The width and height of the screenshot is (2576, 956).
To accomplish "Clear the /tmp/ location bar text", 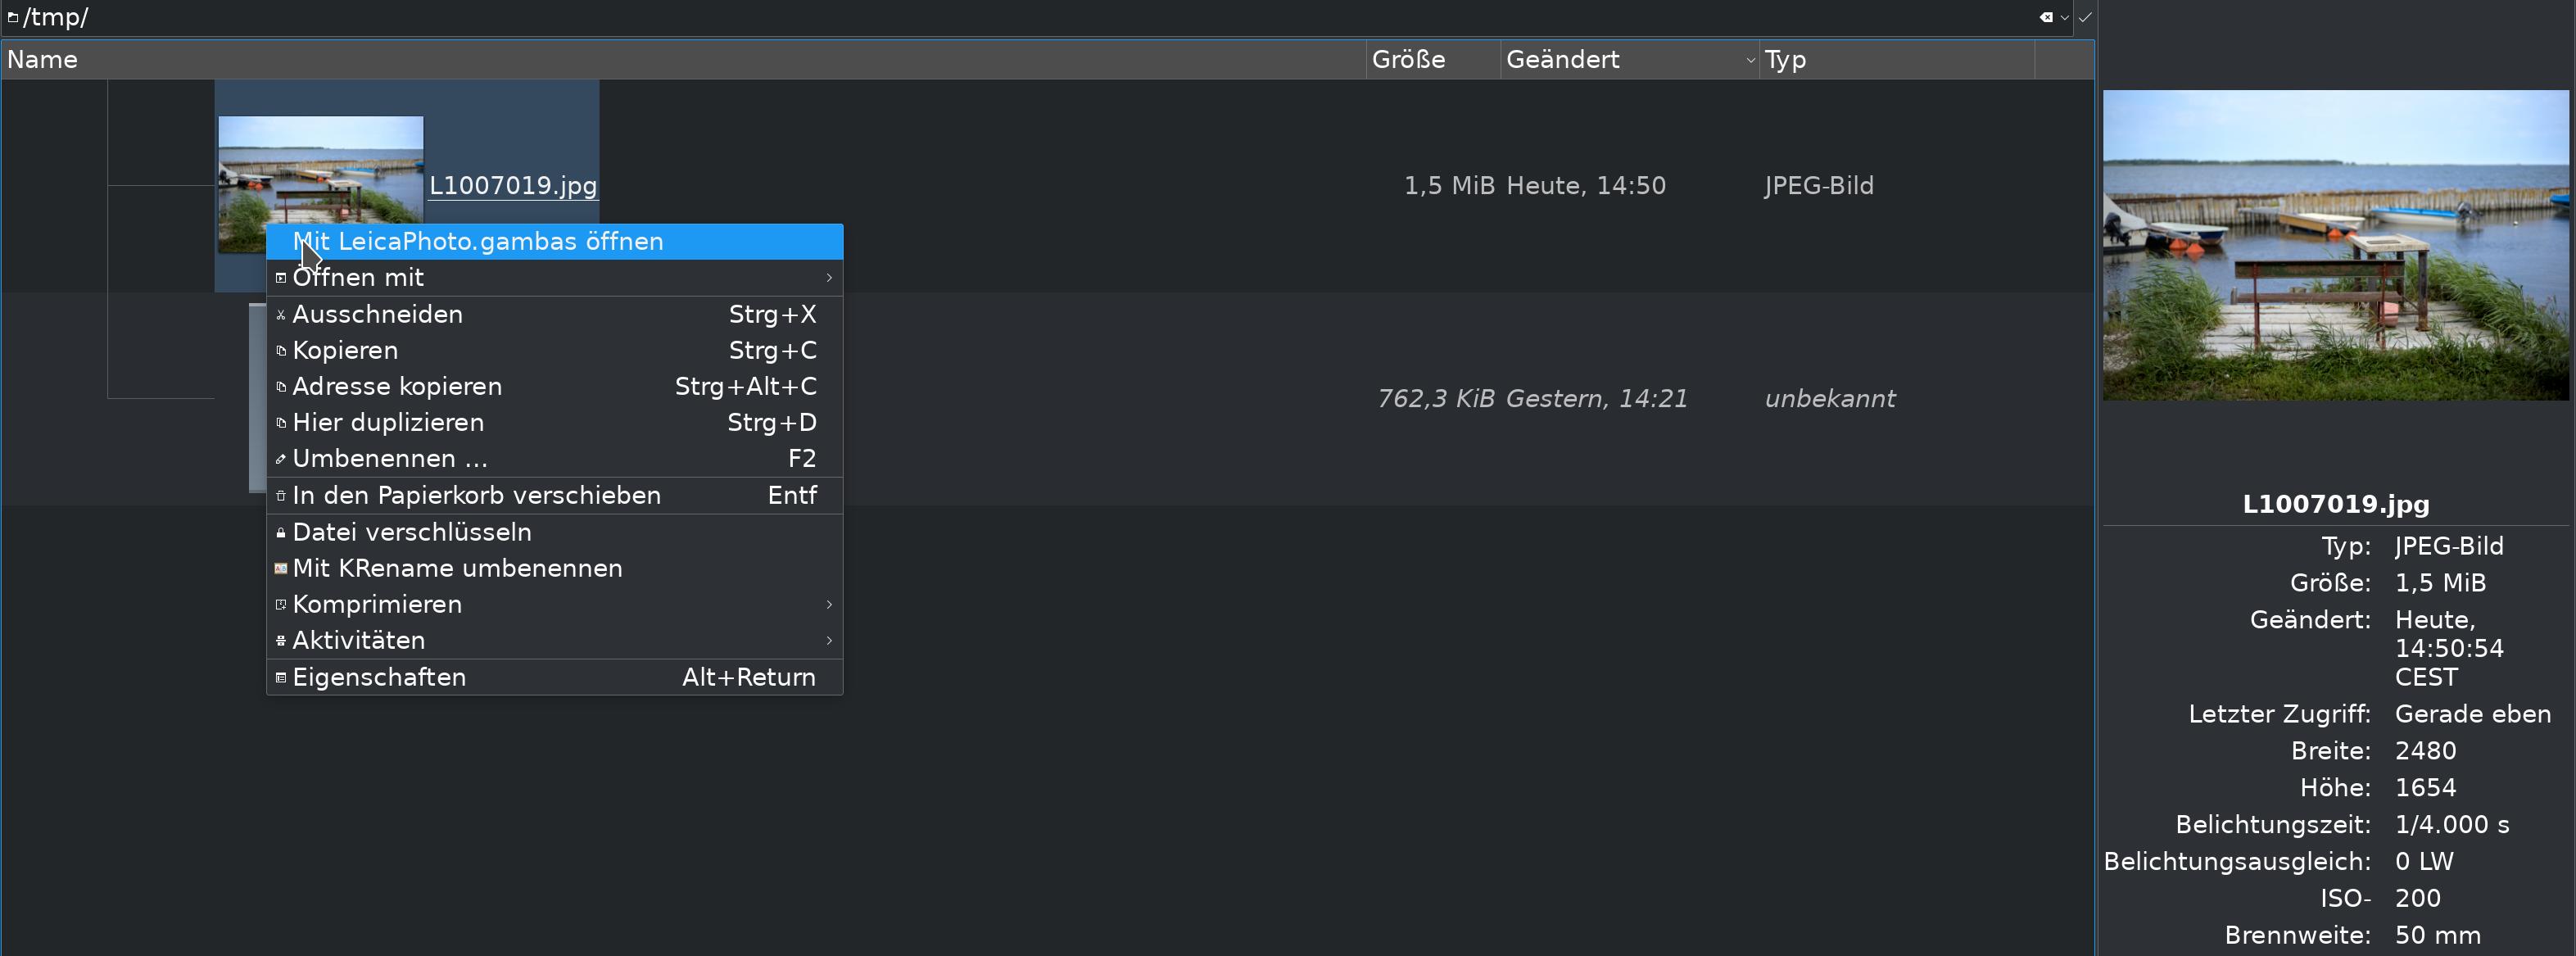I will point(2046,17).
